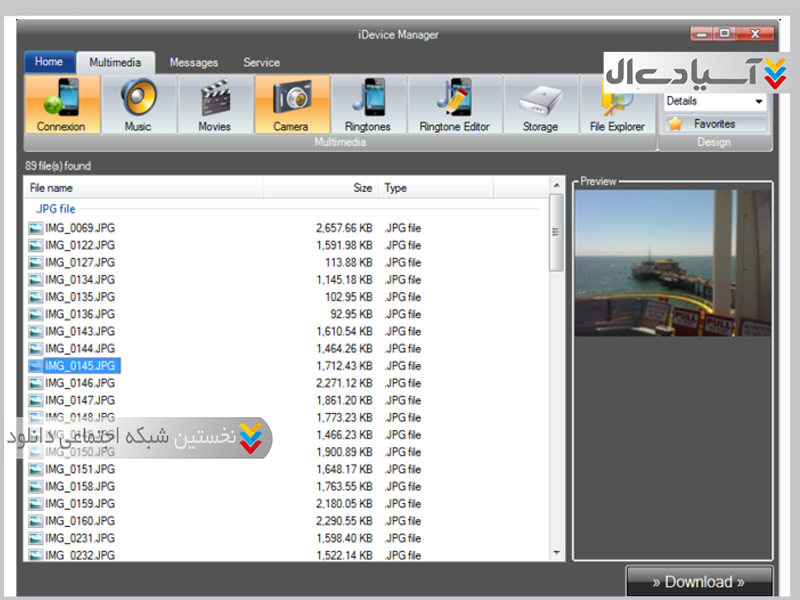The height and width of the screenshot is (600, 800).
Task: Launch the Ringtone Editor
Action: [x=454, y=105]
